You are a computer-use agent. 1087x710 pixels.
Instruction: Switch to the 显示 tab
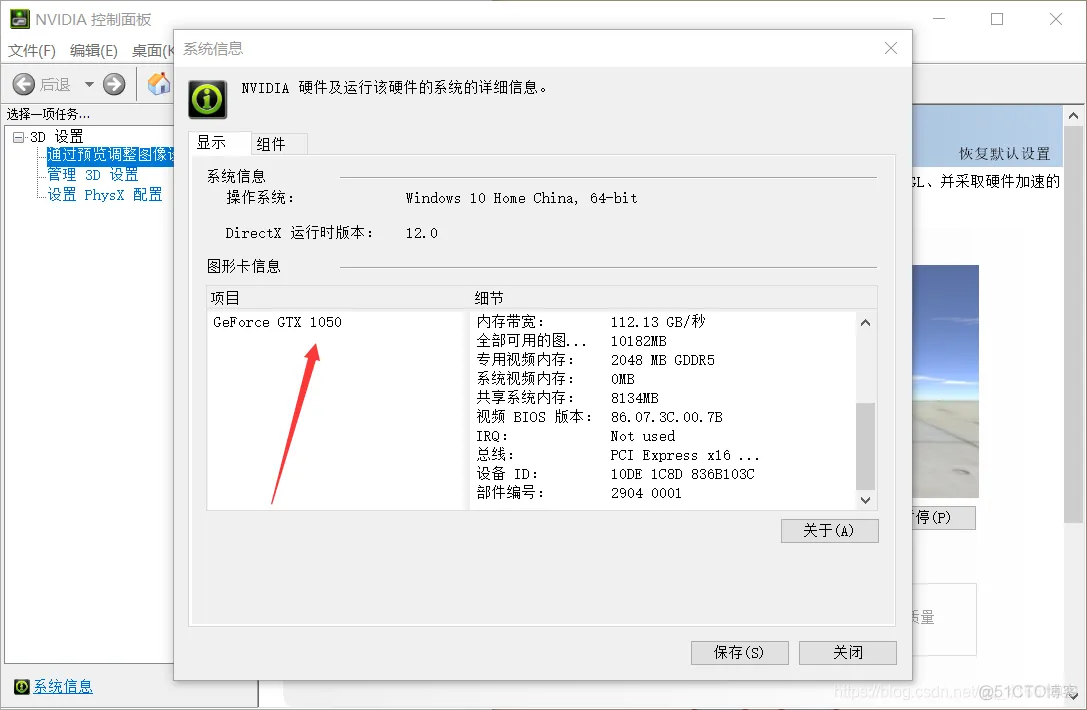[x=219, y=143]
